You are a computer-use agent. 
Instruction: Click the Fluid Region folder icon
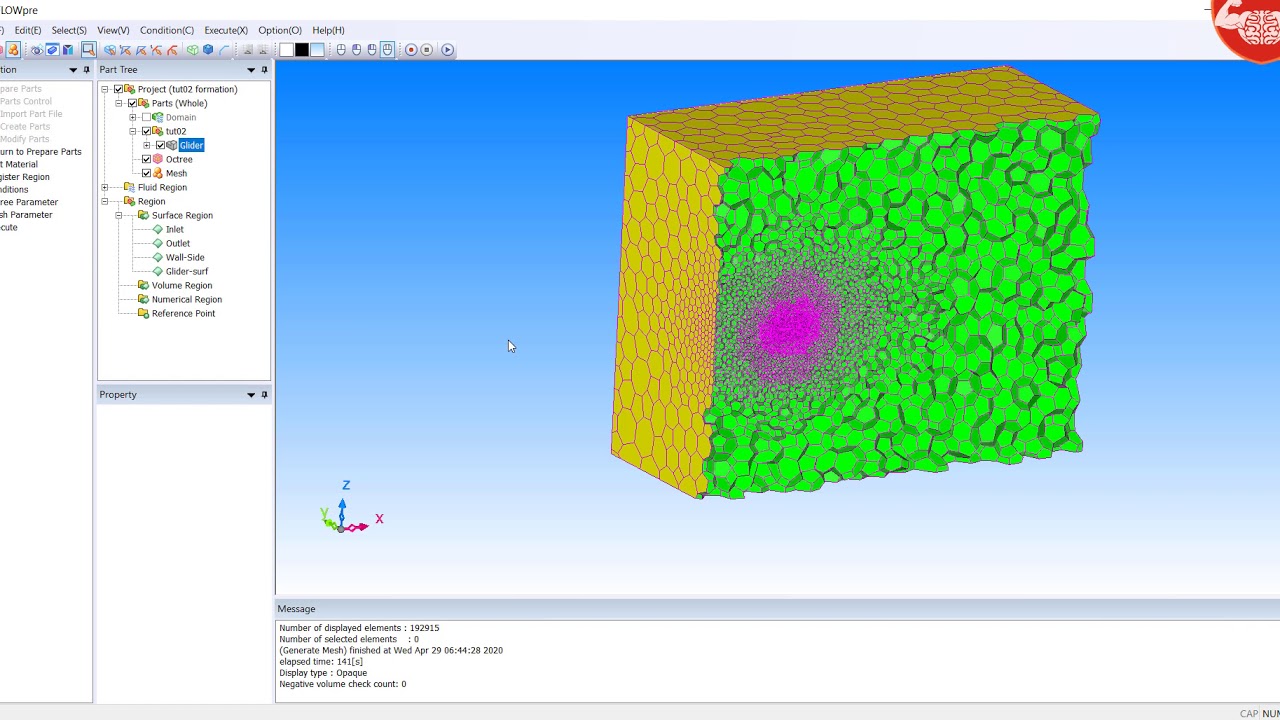[129, 187]
